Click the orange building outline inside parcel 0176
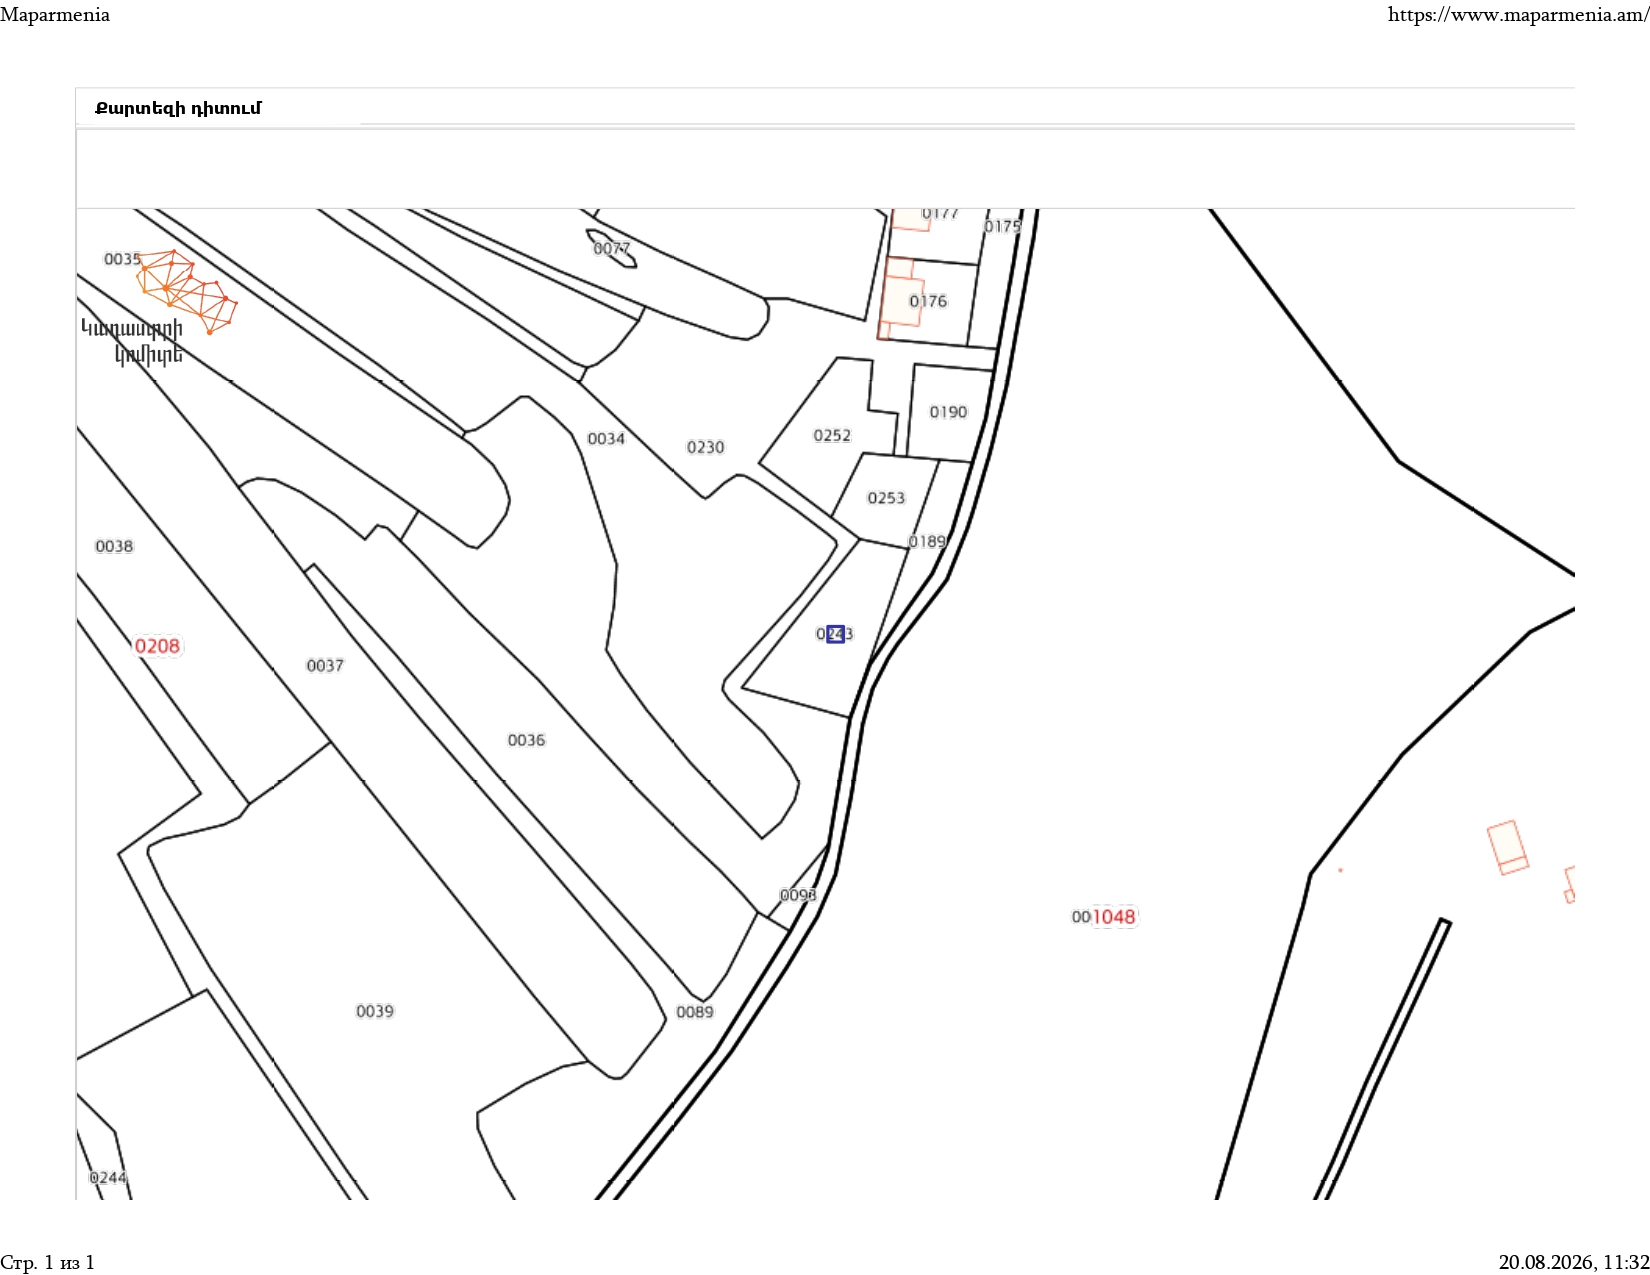Viewport: 1650px width, 1275px height. (898, 298)
